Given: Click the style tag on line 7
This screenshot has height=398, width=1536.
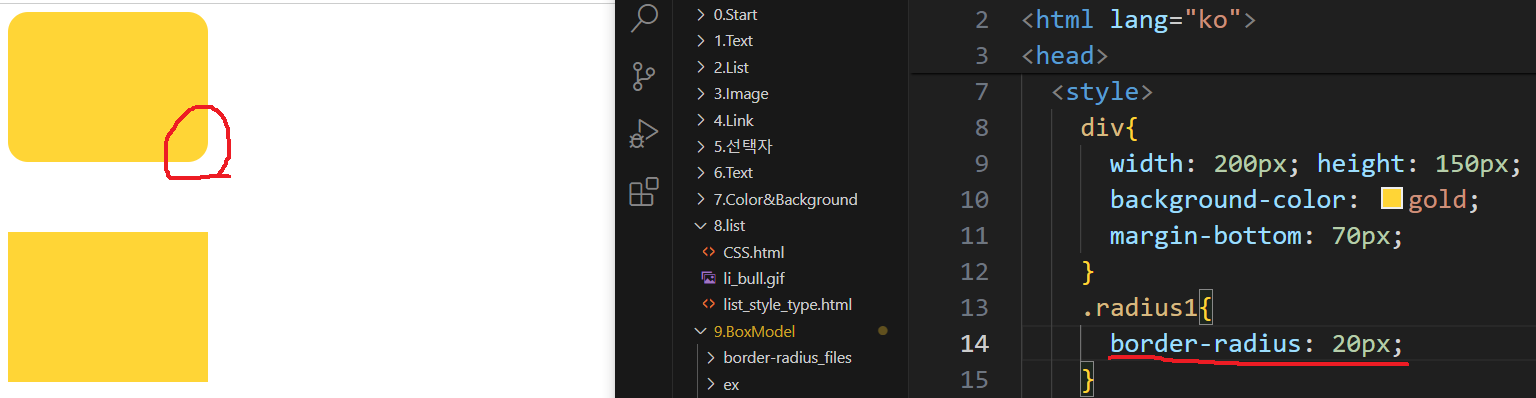Looking at the screenshot, I should [x=1103, y=92].
